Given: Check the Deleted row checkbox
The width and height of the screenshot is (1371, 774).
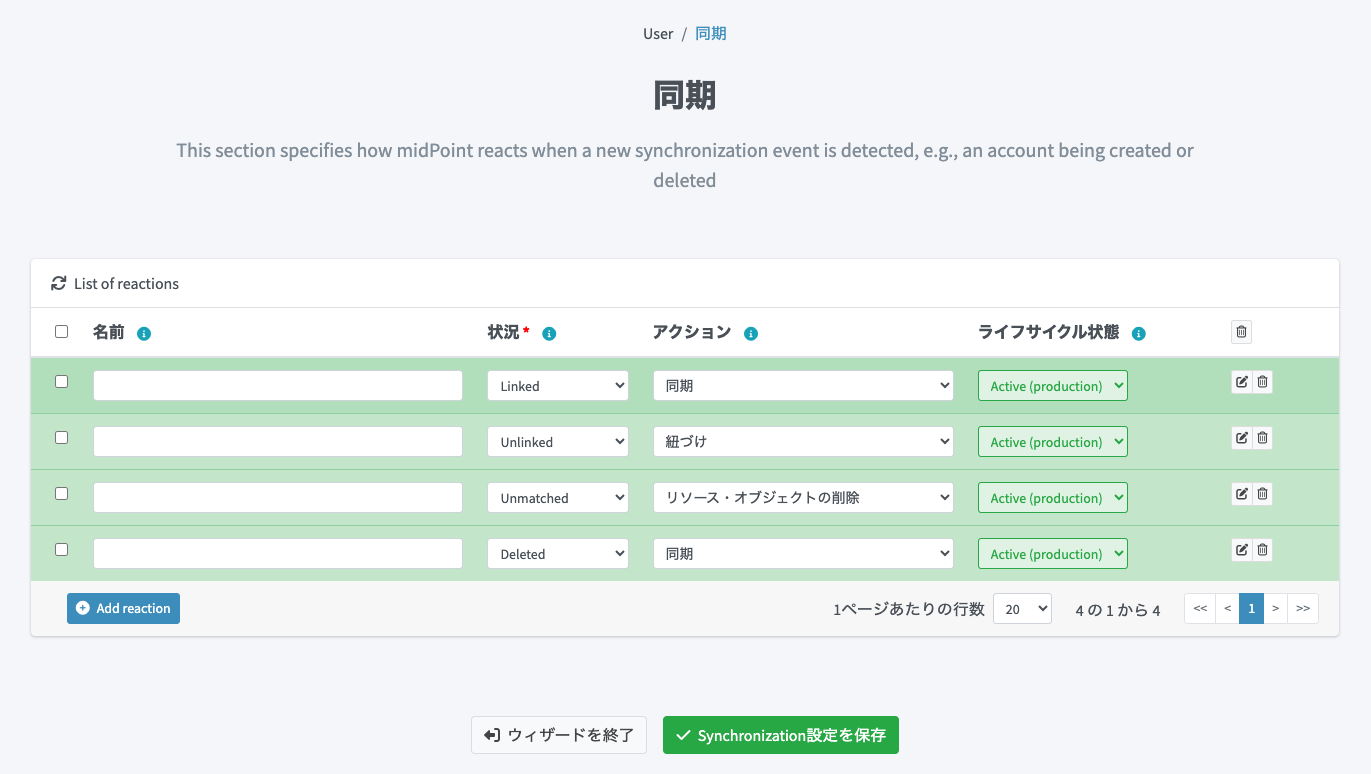Looking at the screenshot, I should pyautogui.click(x=61, y=550).
